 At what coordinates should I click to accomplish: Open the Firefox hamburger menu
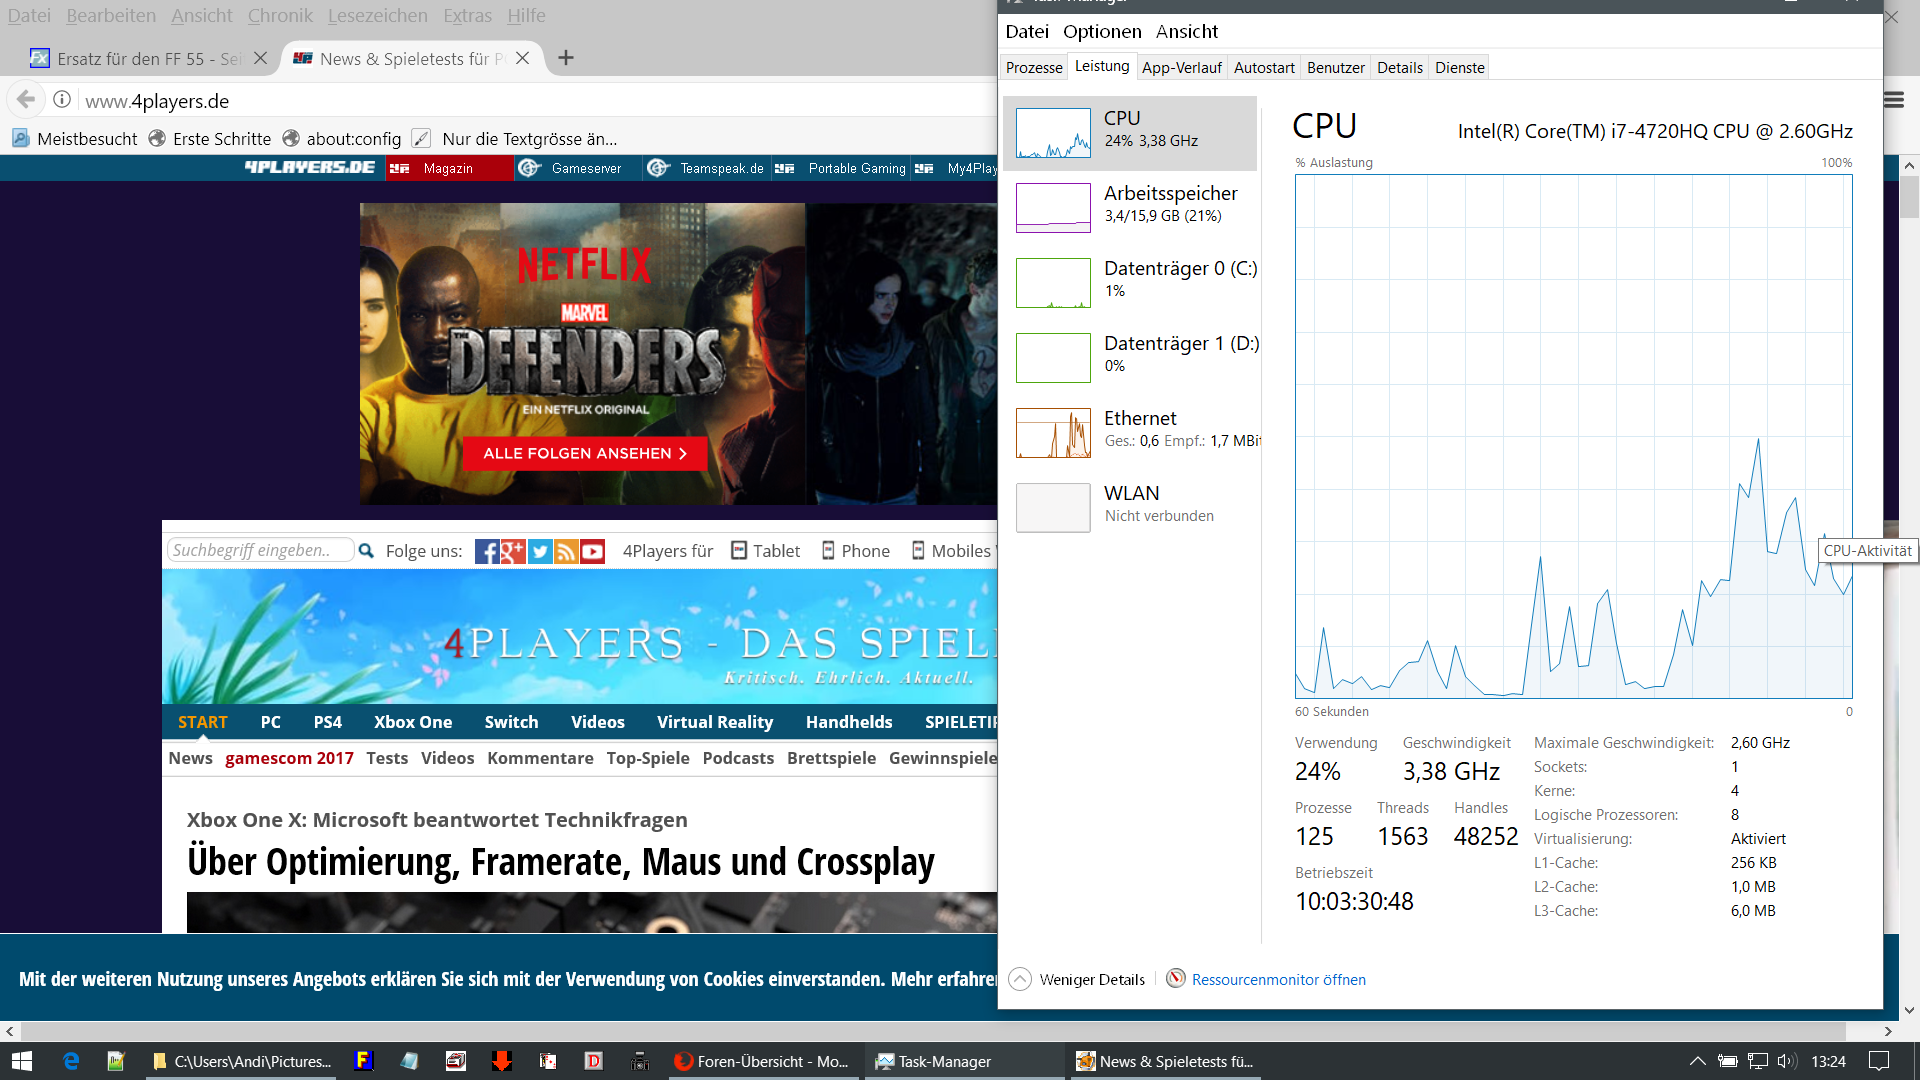(1894, 100)
